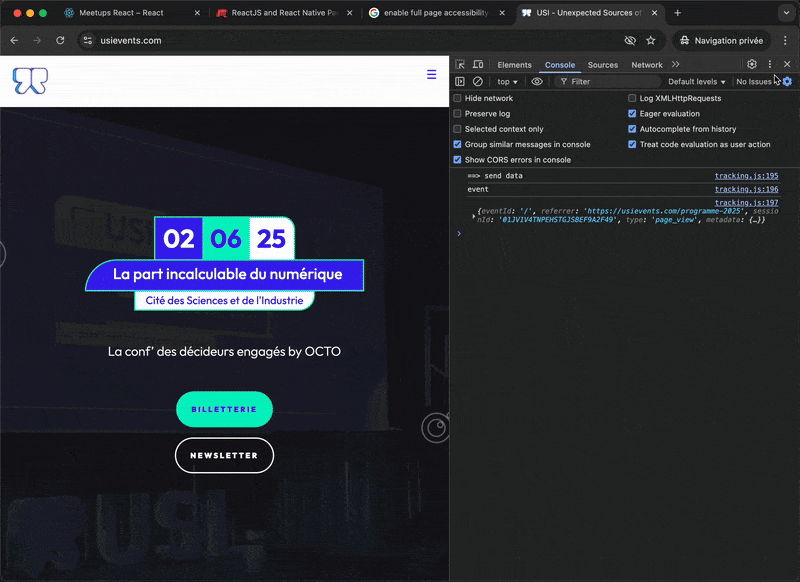Viewport: 800px width, 582px height.
Task: Check the Log XMLHttpRequests option
Action: (632, 98)
